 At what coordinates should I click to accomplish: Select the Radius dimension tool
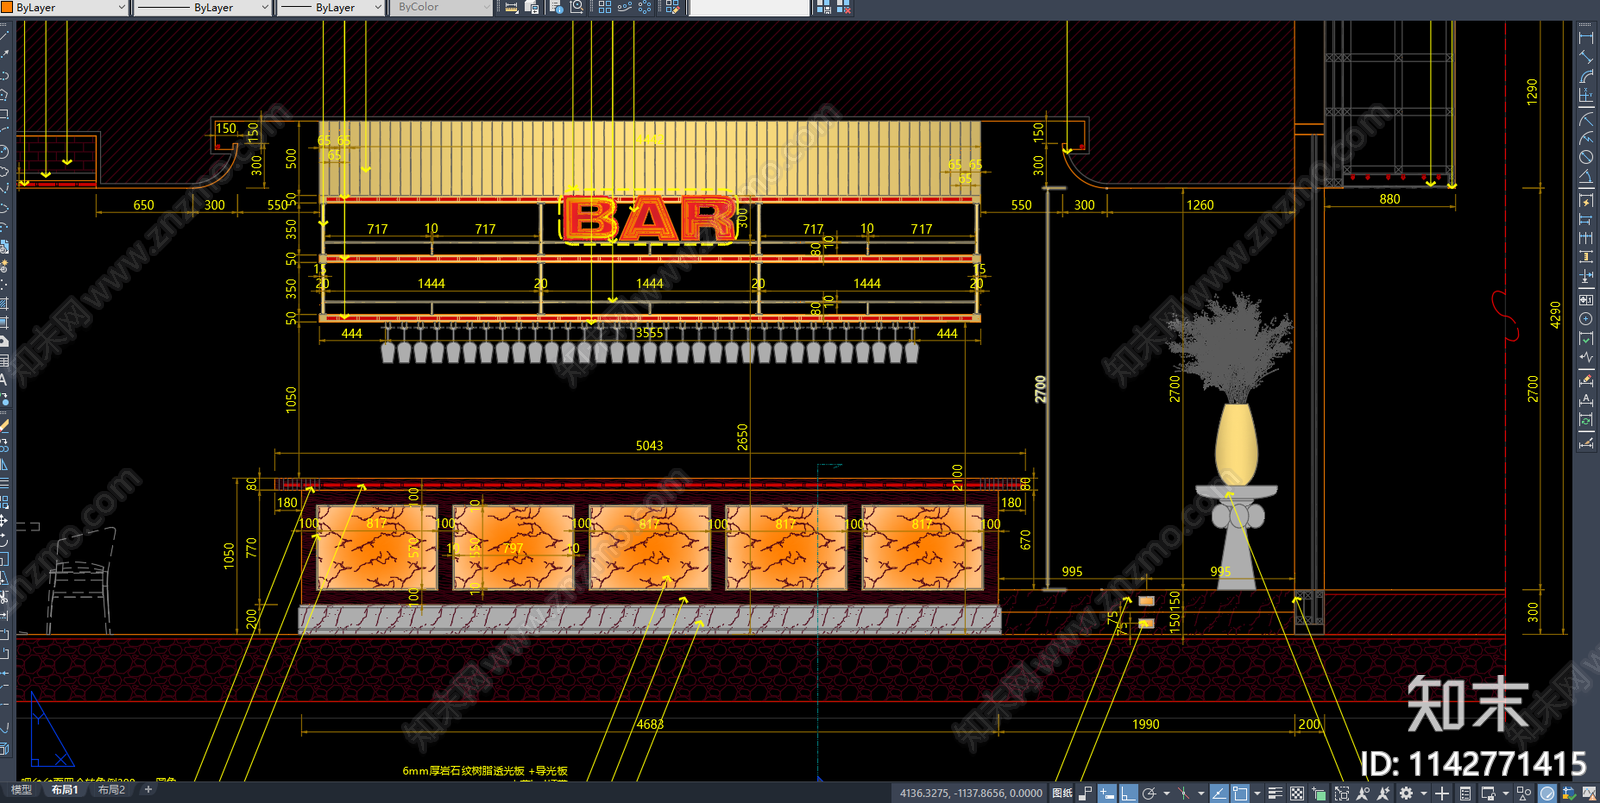(1586, 118)
